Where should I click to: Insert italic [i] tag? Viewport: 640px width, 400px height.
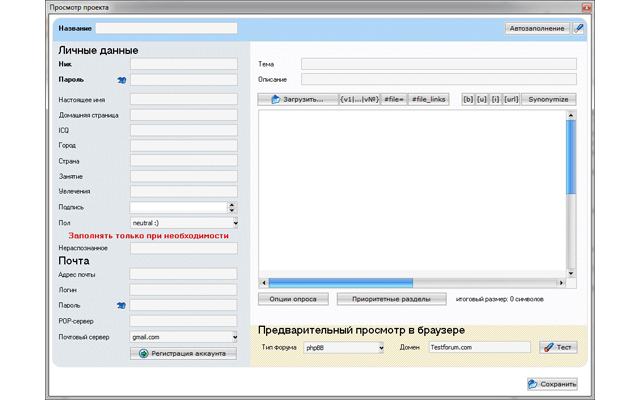tap(495, 100)
